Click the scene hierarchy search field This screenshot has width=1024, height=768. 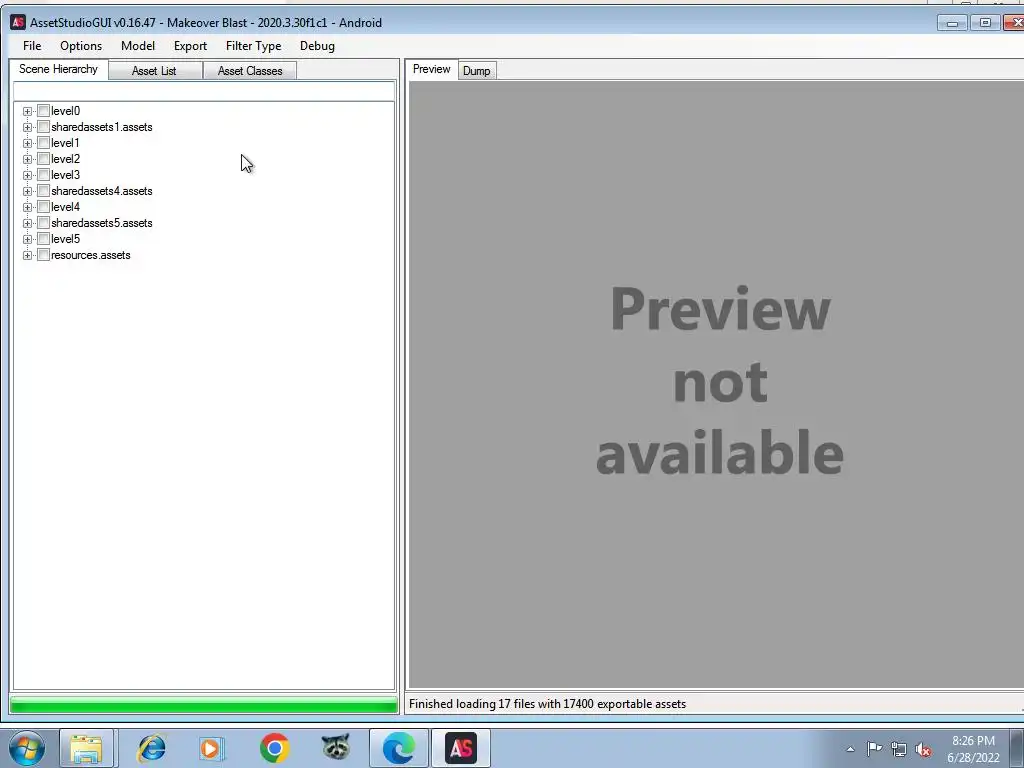pos(204,91)
